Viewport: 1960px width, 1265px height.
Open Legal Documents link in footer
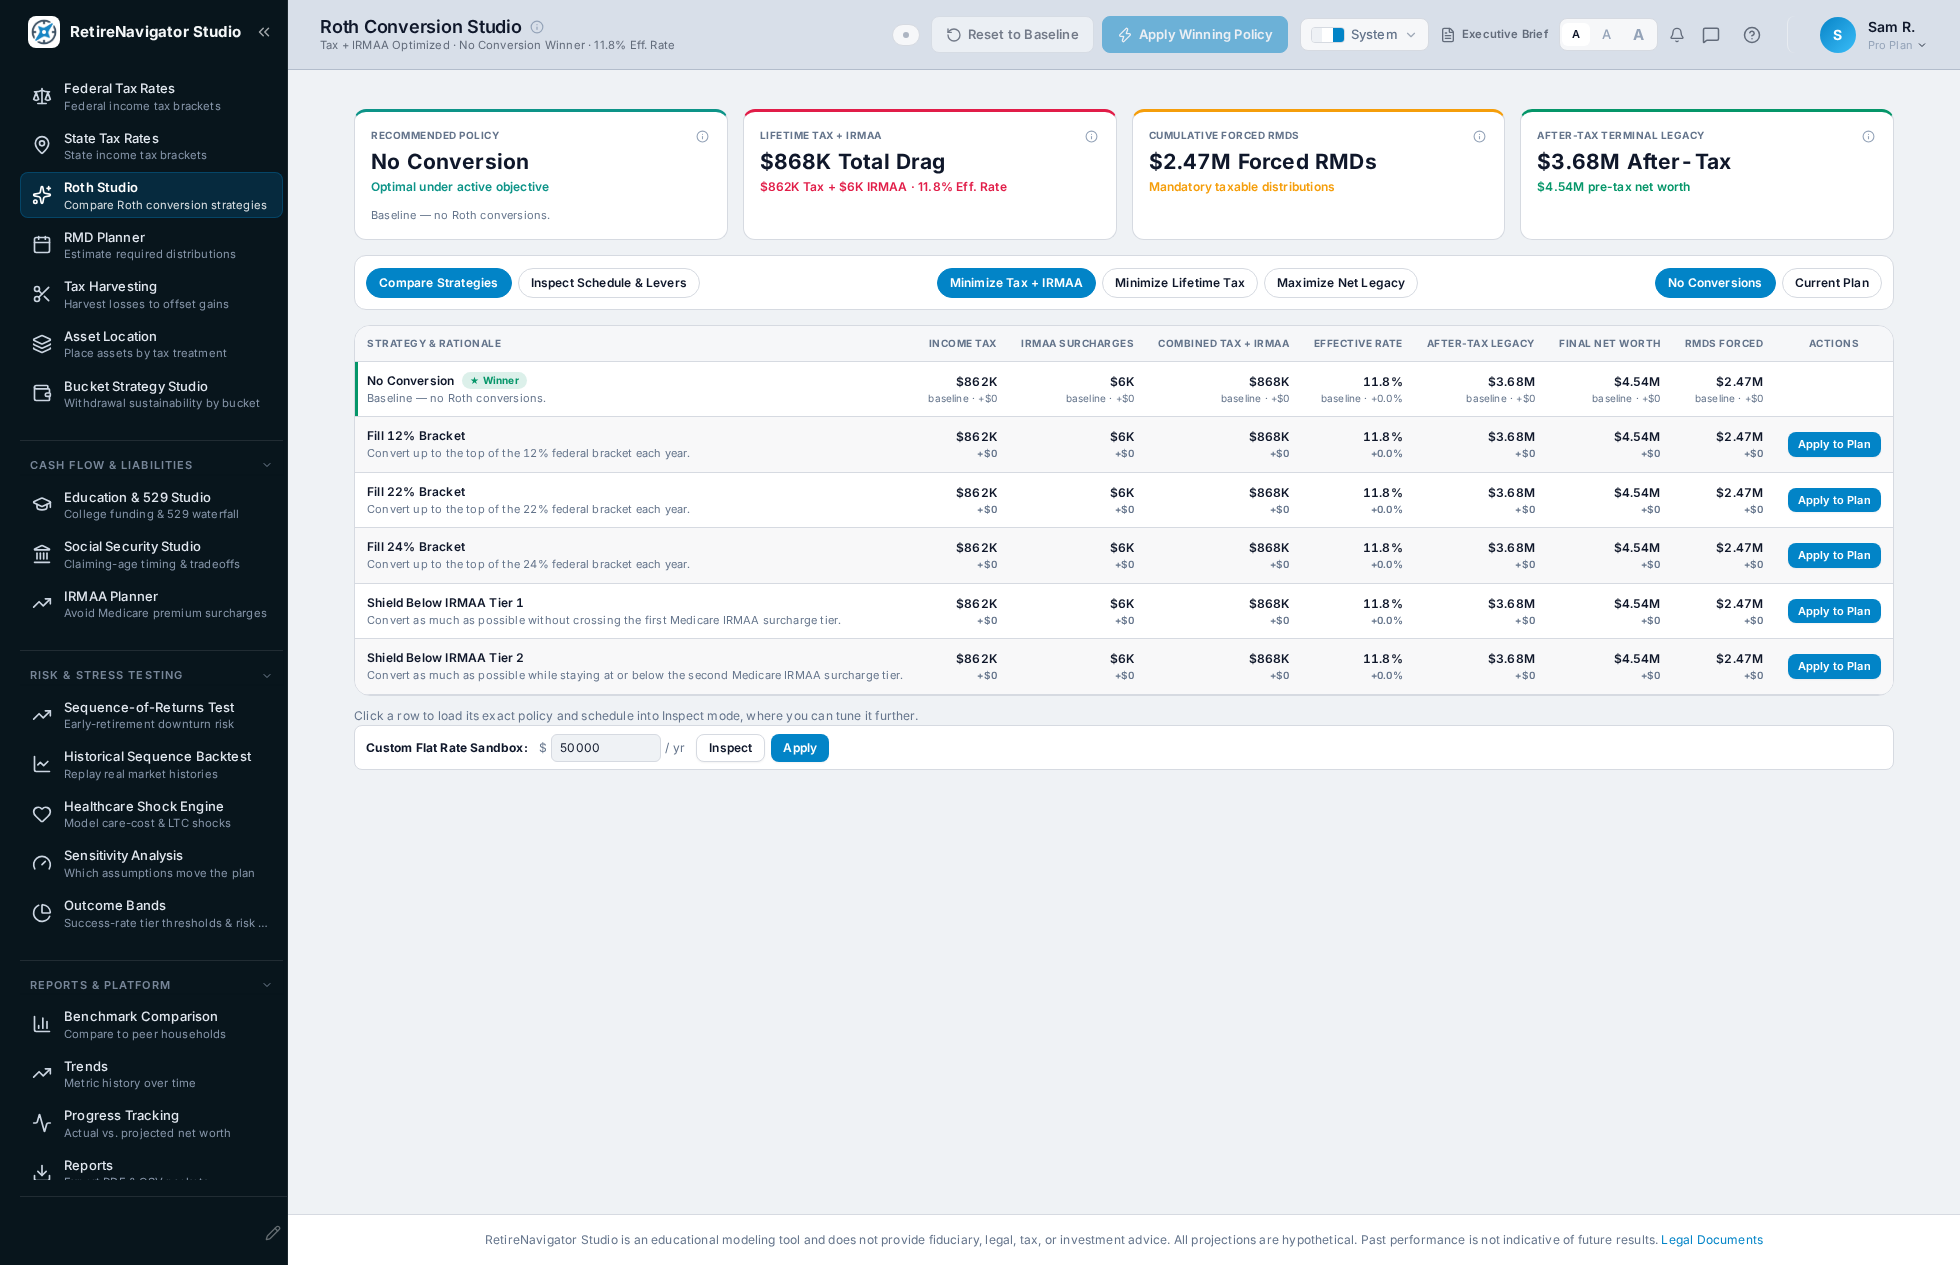tap(1712, 1240)
